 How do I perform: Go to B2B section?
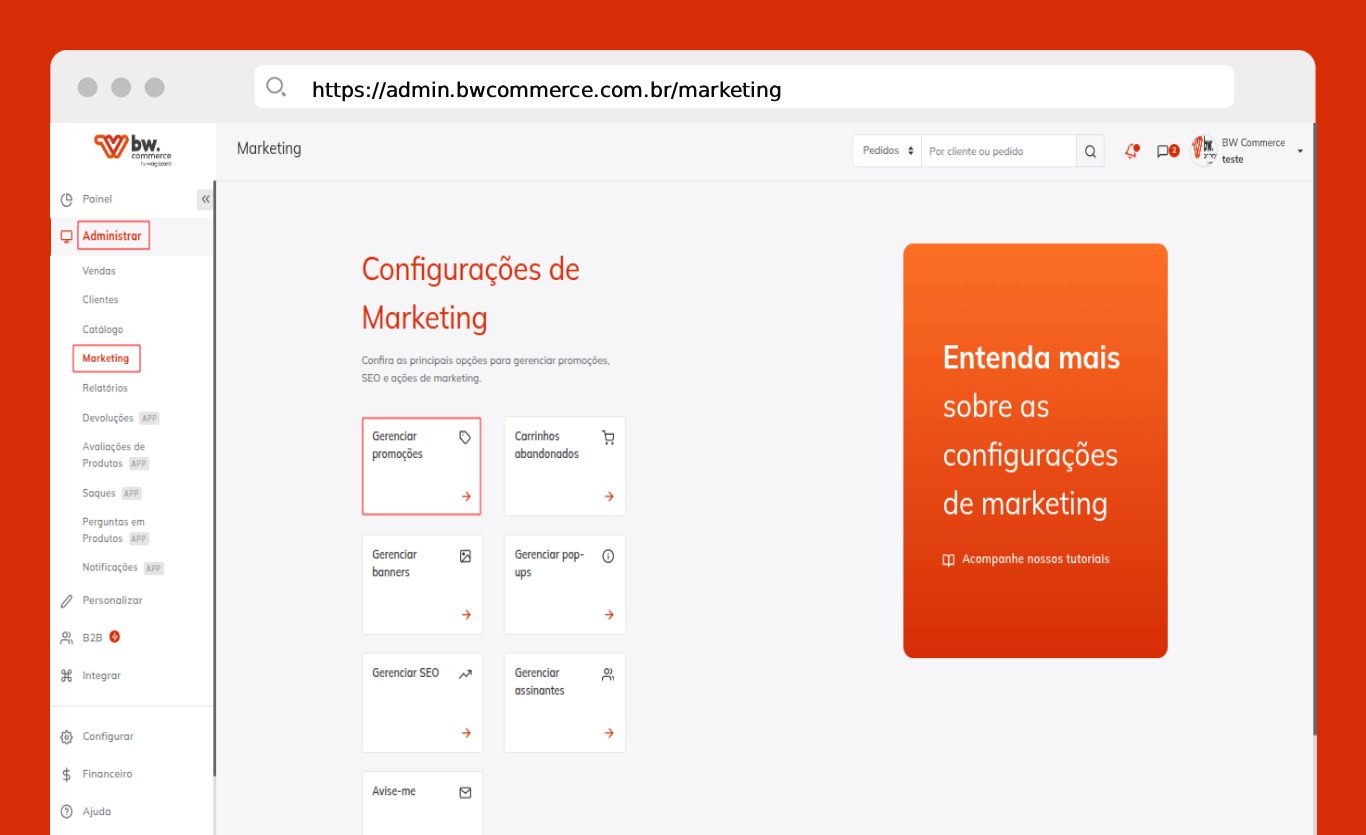[92, 638]
